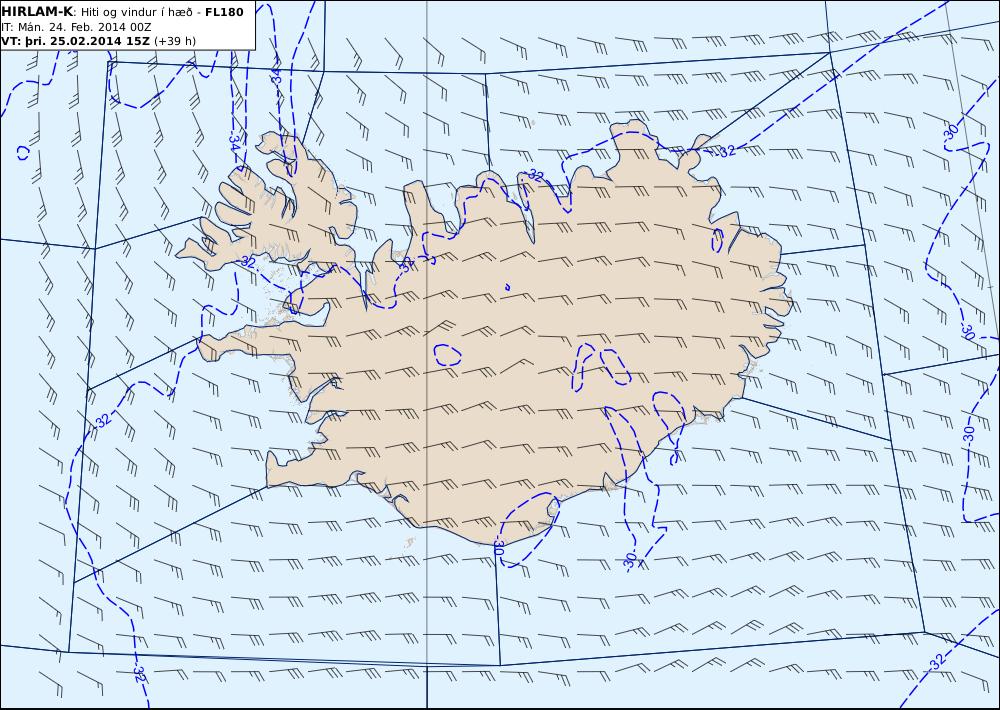Click the 30 label on Iceland's south coast contour
The height and width of the screenshot is (710, 1000).
pos(499,547)
